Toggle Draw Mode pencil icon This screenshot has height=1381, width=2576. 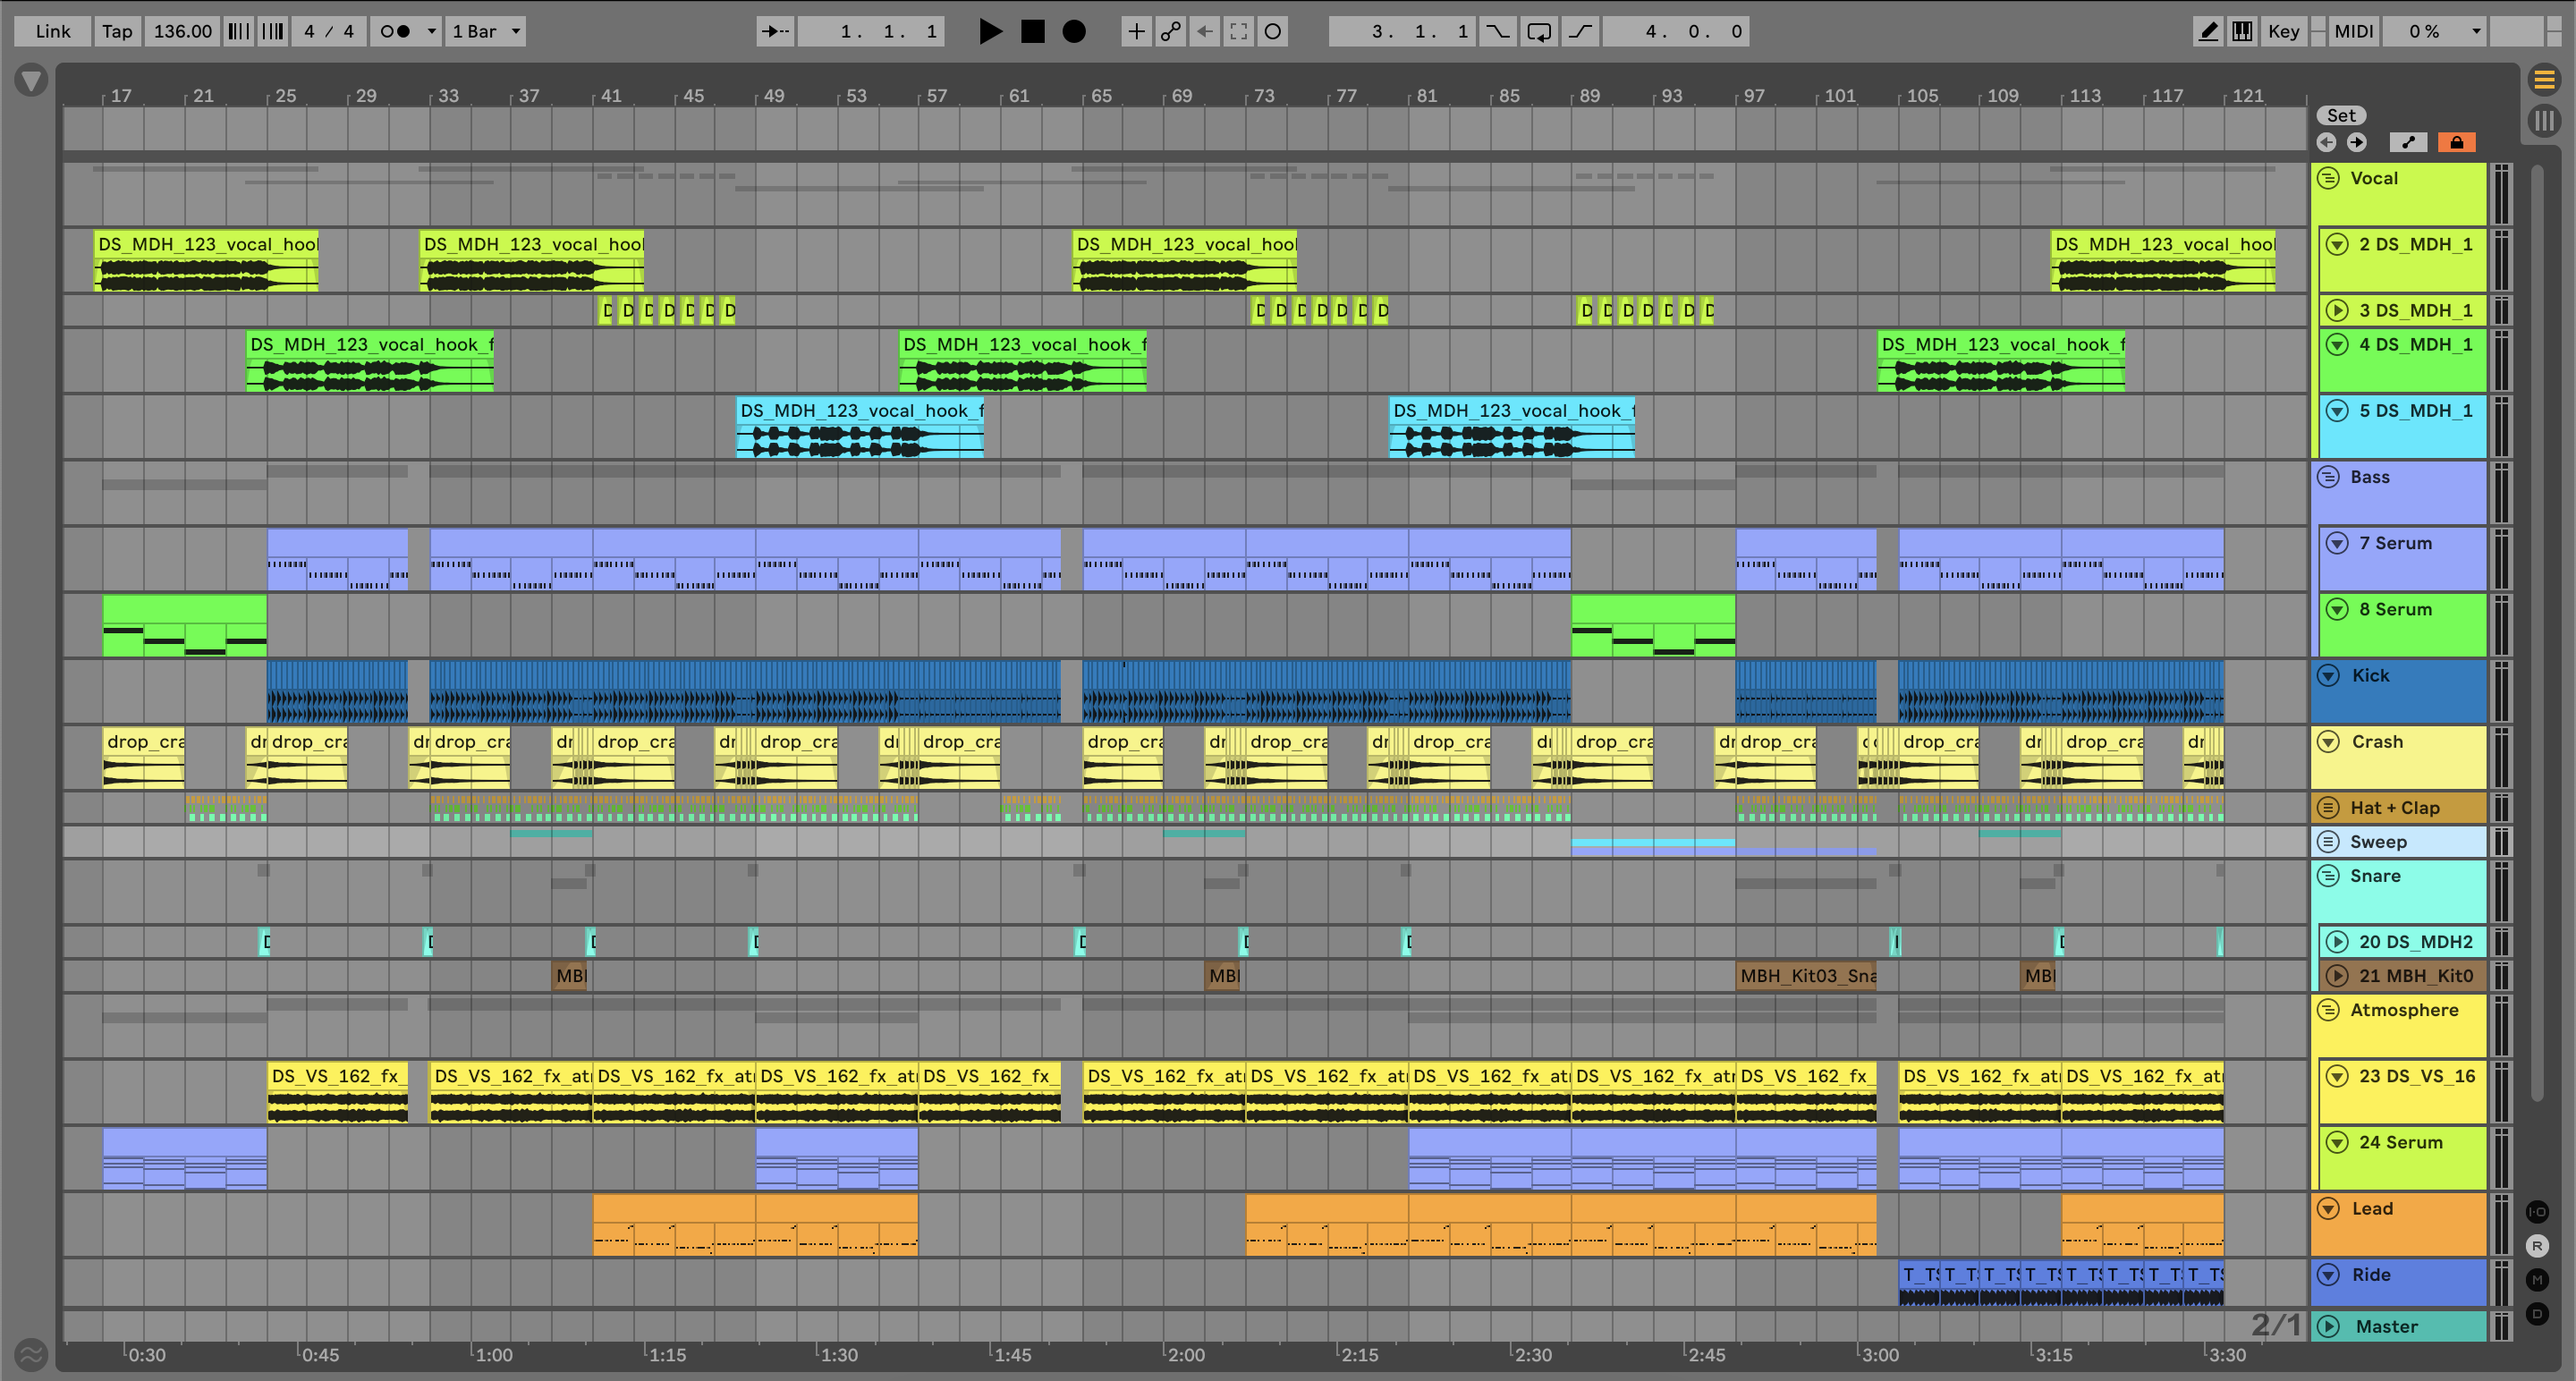coord(2208,31)
